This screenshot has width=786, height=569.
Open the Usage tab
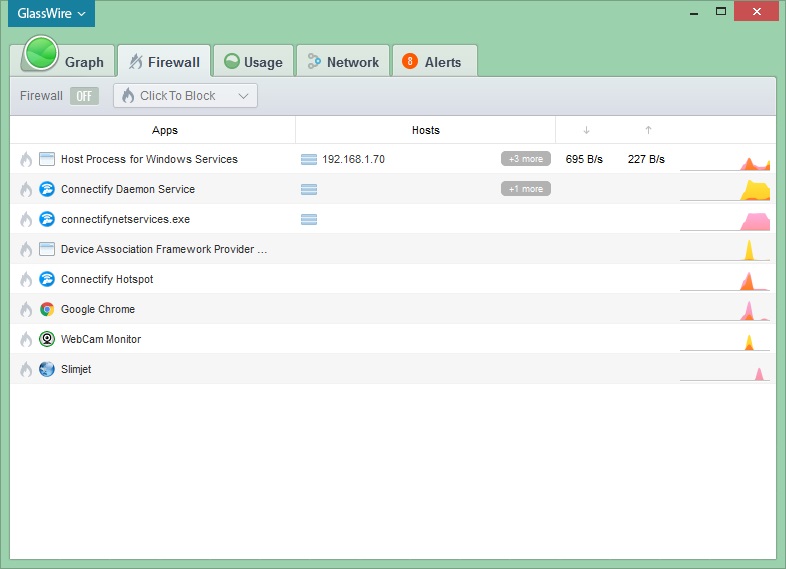tap(253, 61)
